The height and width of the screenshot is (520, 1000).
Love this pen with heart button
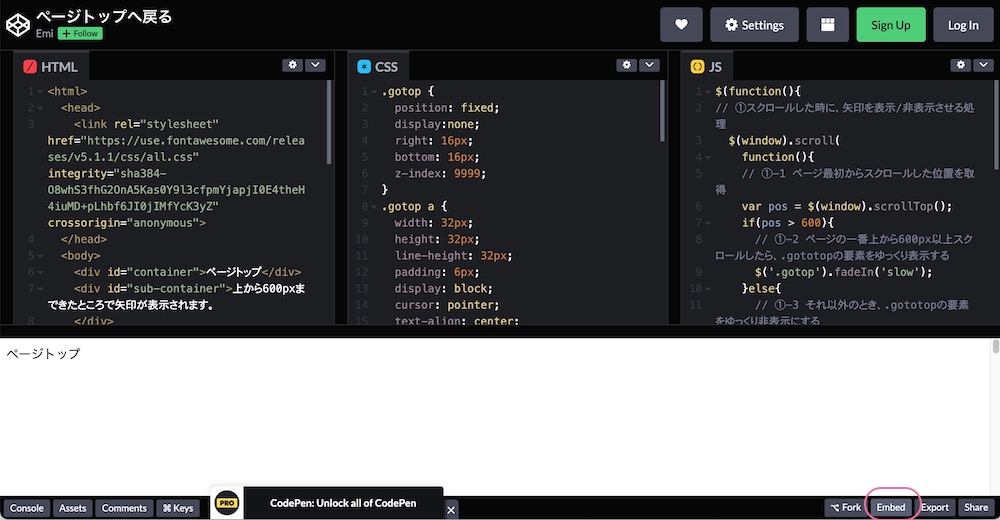coord(681,25)
